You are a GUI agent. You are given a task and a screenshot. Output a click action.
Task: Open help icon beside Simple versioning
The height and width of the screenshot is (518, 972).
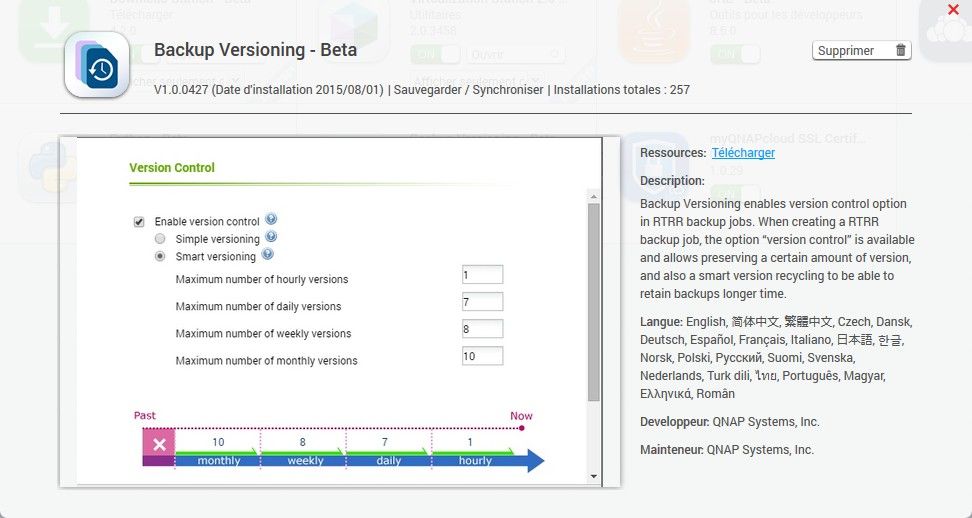(x=271, y=238)
